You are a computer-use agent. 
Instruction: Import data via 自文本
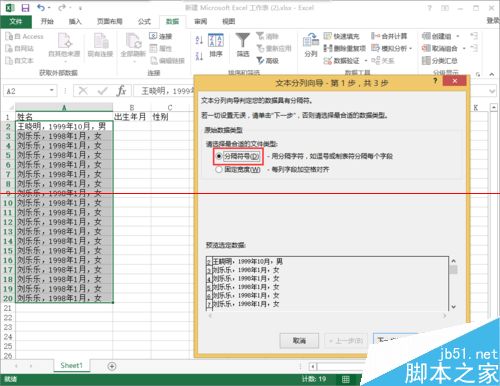(x=20, y=61)
